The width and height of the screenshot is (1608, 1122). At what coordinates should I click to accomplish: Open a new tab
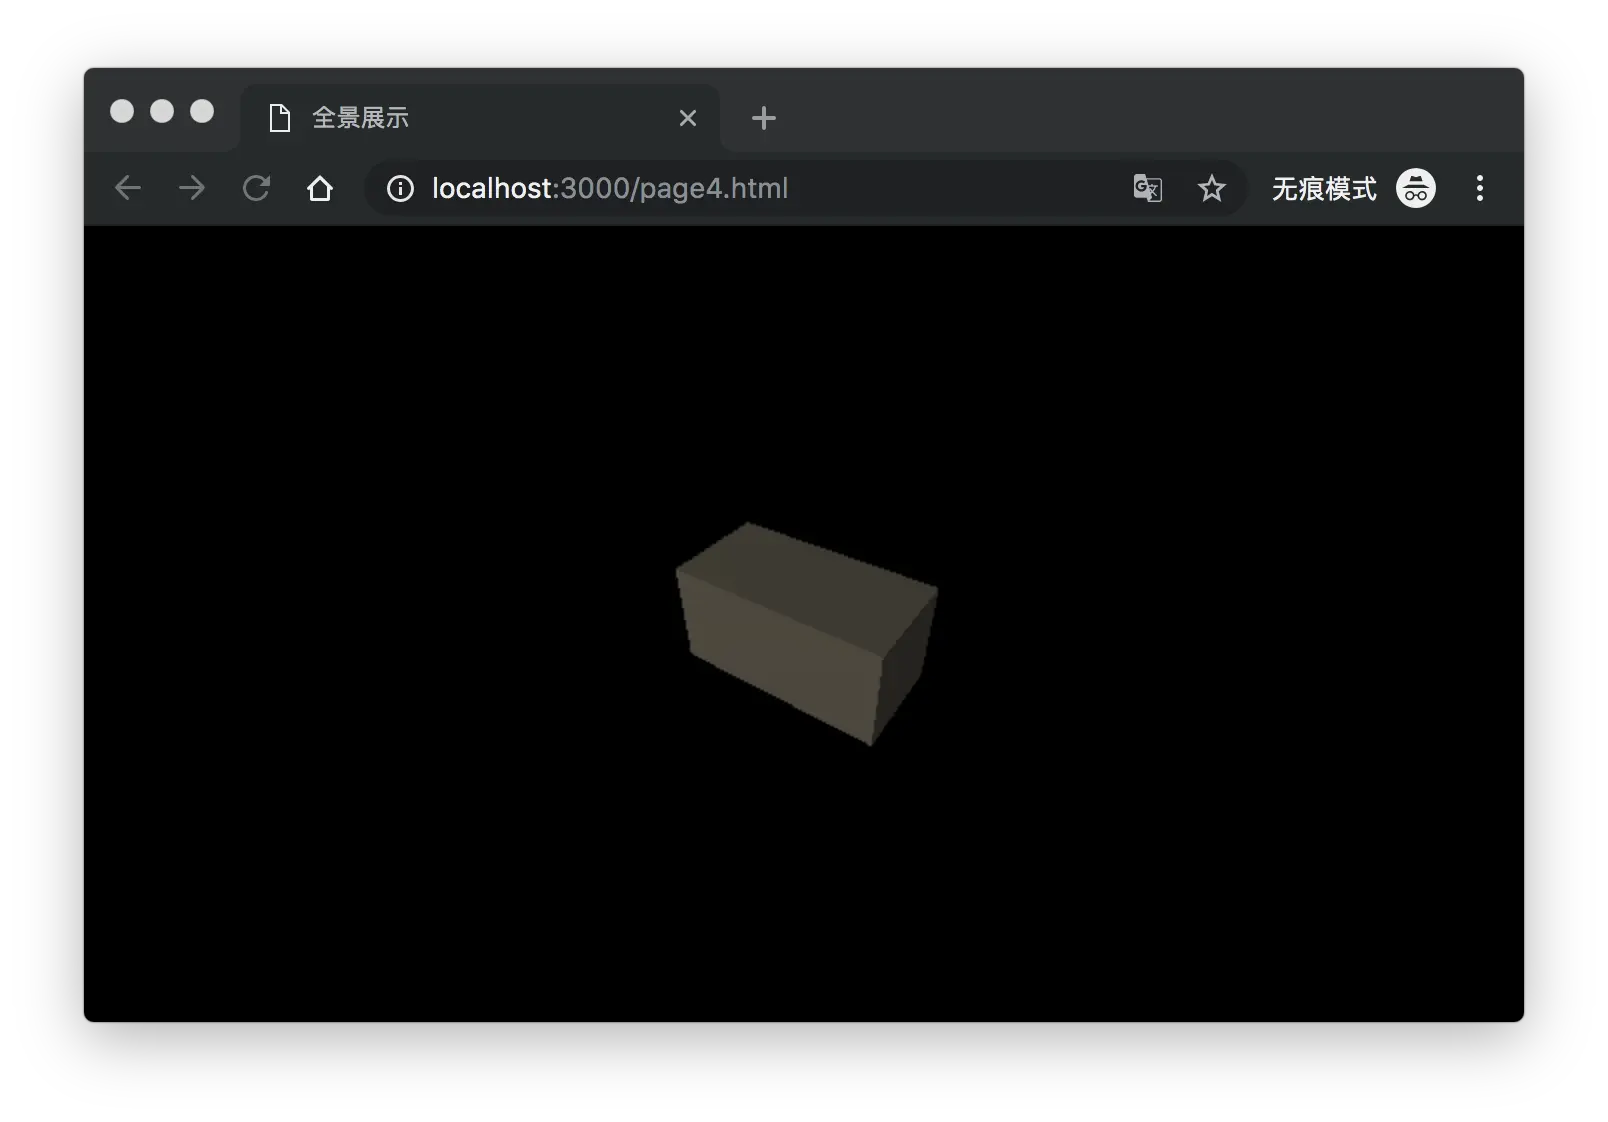click(x=764, y=118)
